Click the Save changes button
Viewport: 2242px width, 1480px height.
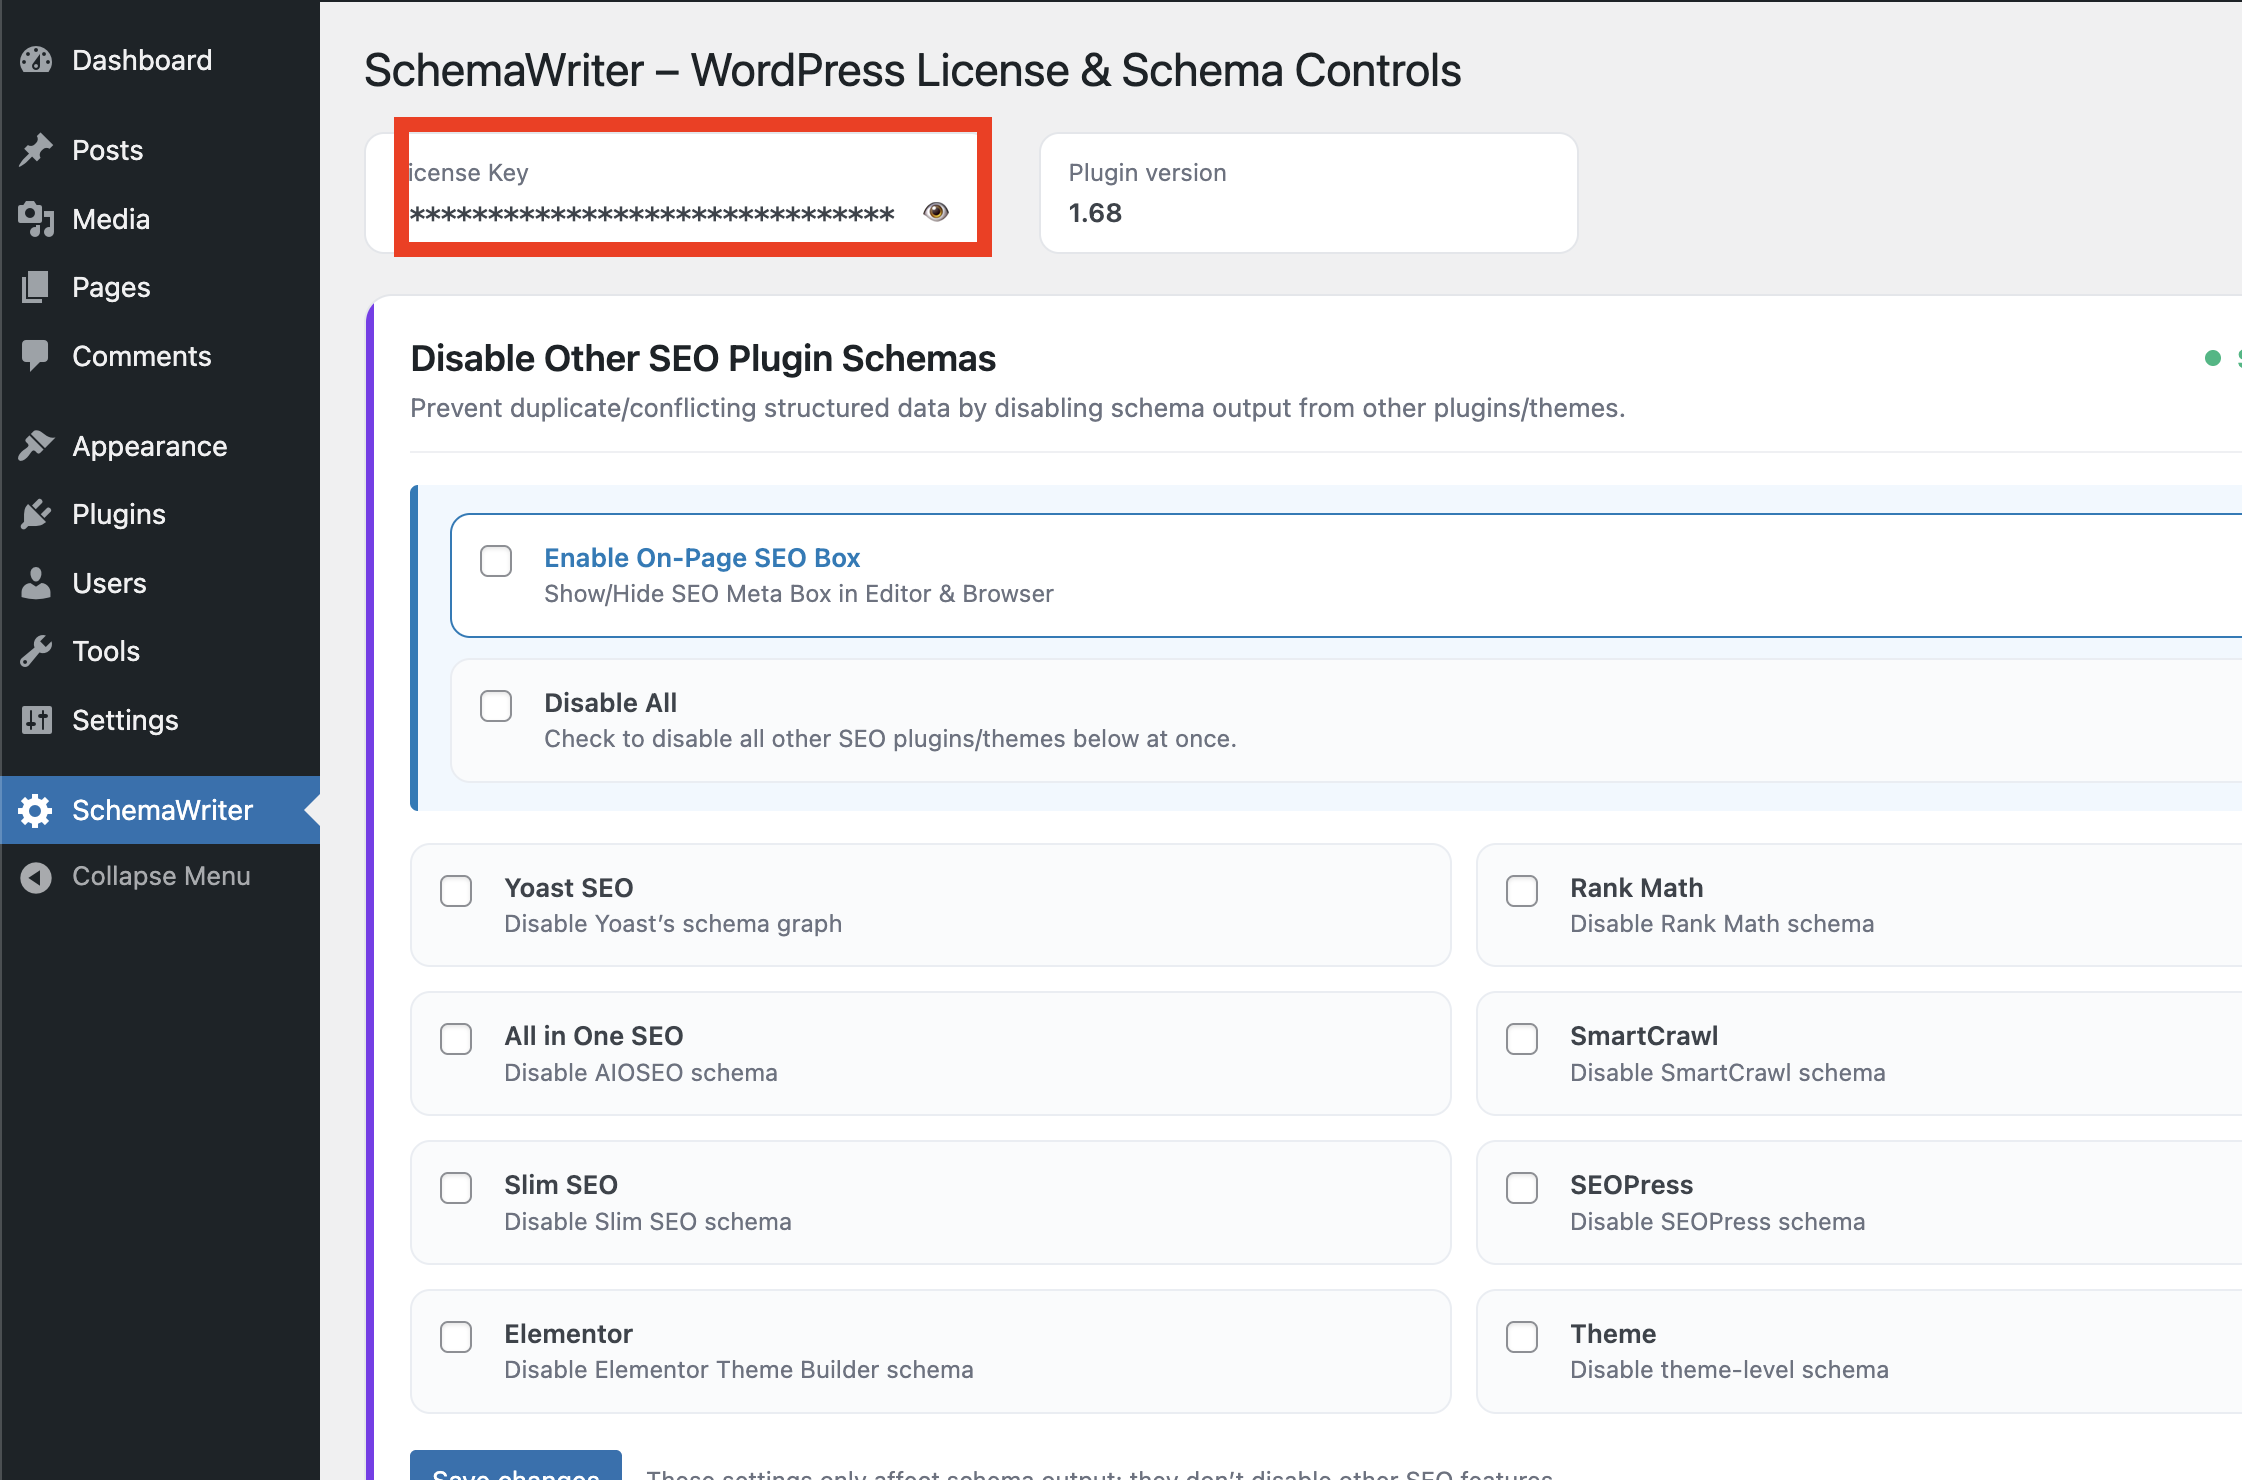516,1468
